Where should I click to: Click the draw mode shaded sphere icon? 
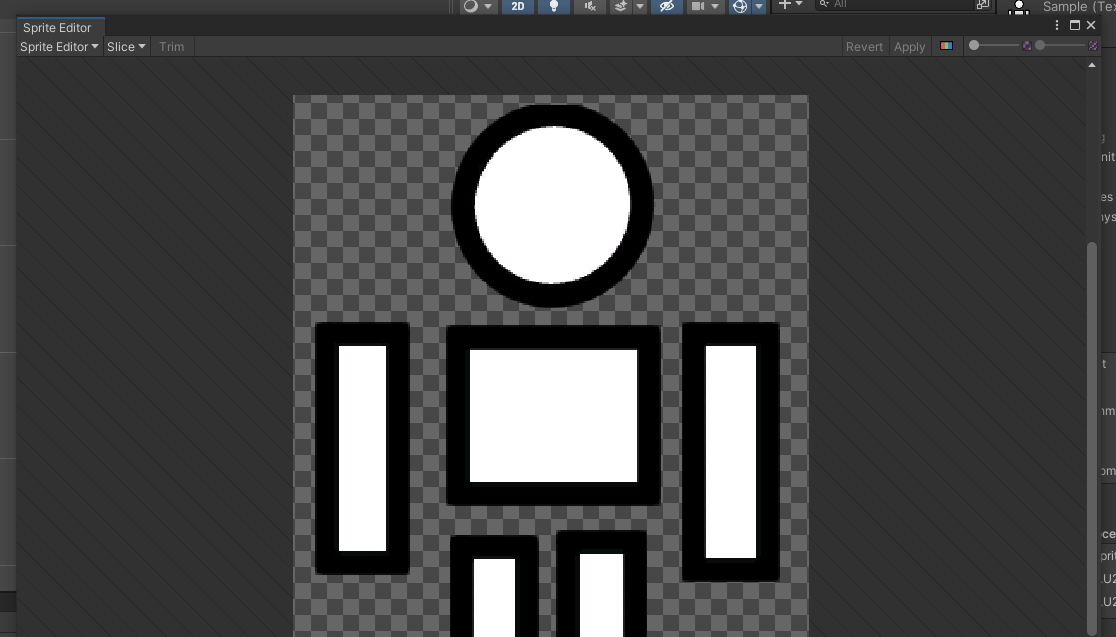[470, 6]
